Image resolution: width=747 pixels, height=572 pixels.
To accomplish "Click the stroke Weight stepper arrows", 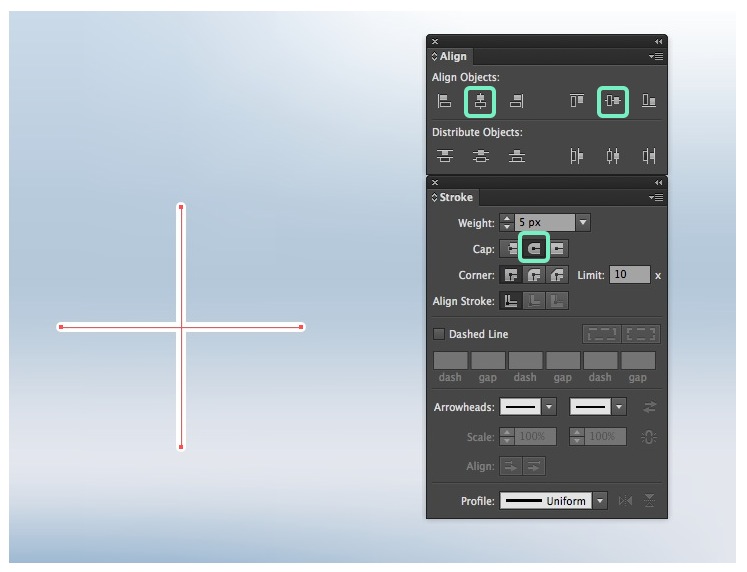I will [506, 222].
